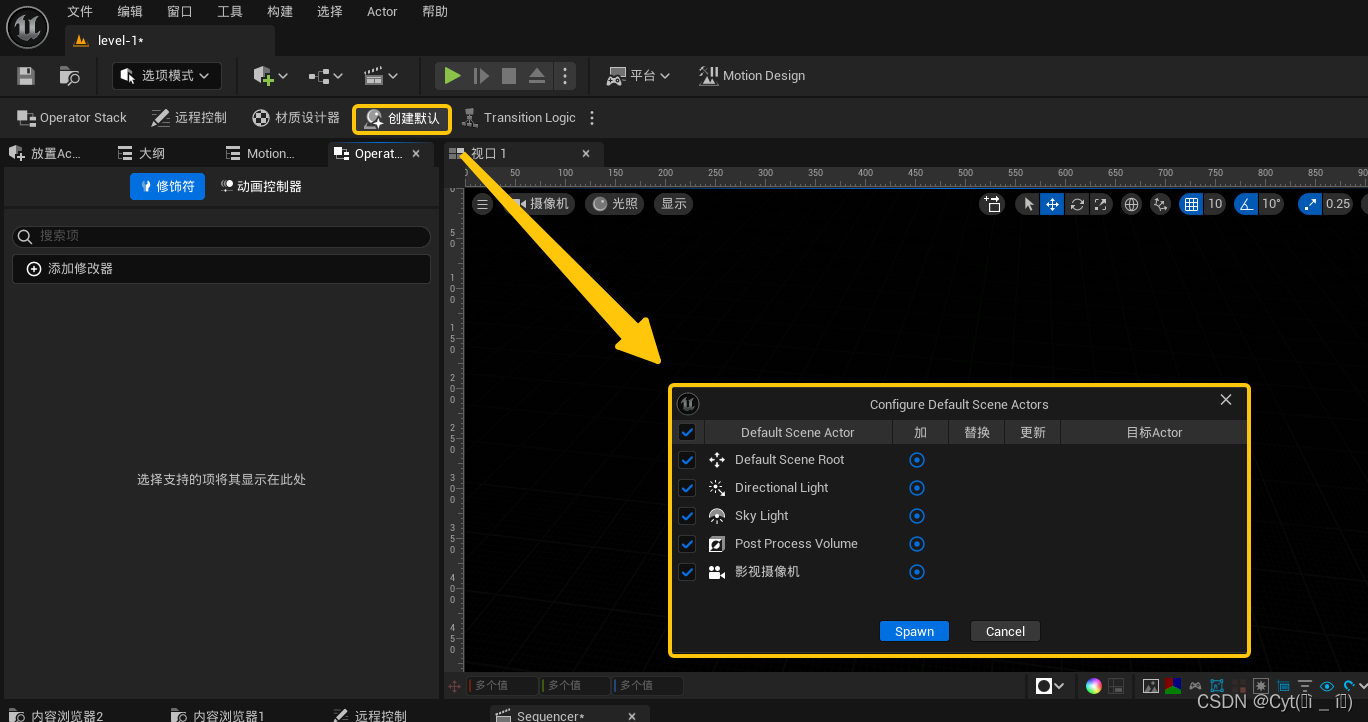
Task: Click Spawn in Configure Default Scene Actors
Action: (914, 631)
